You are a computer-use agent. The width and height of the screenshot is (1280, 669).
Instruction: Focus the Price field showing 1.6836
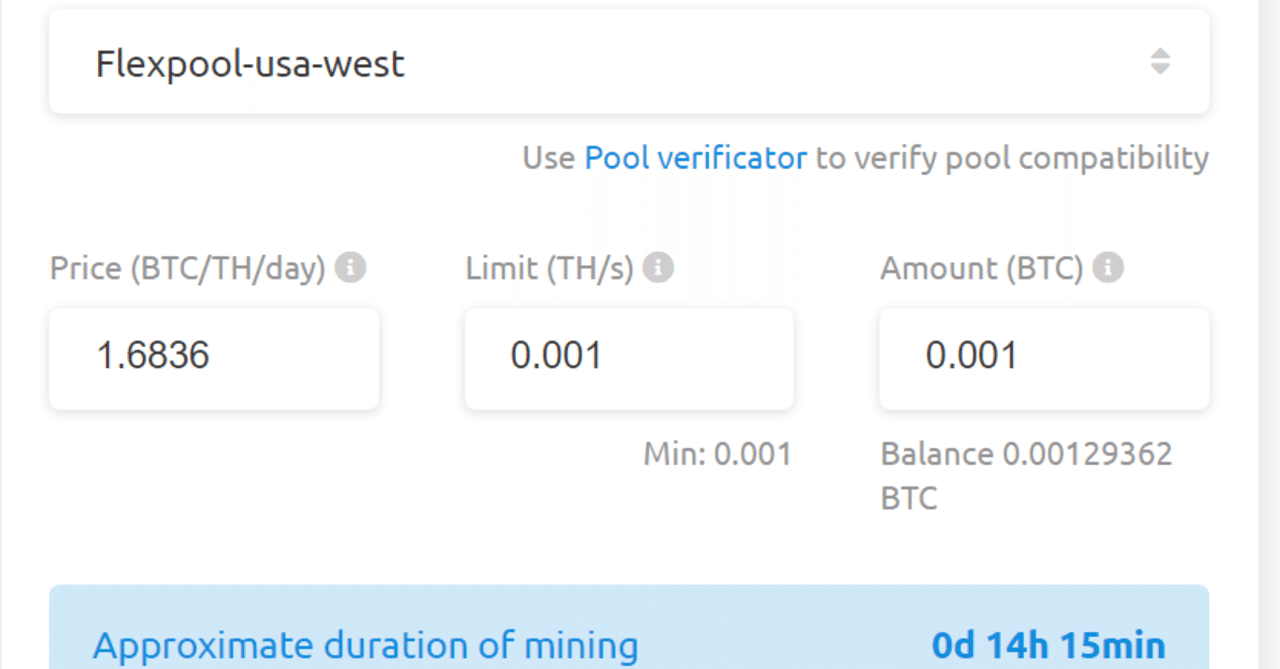pyautogui.click(x=214, y=357)
